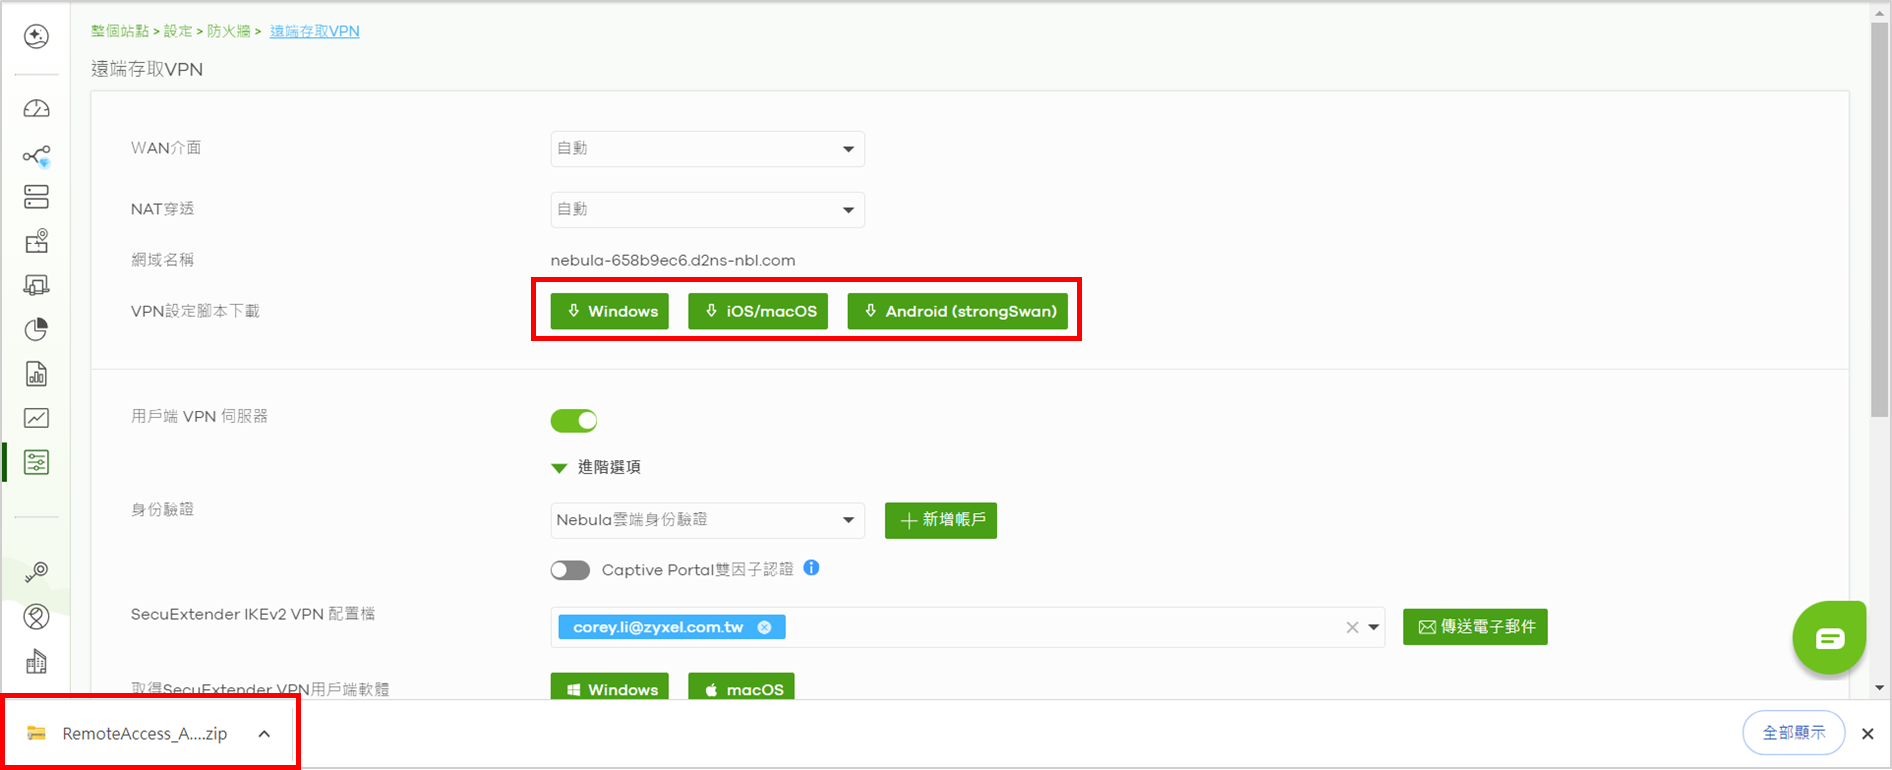Open the topology share-nodes sidebar icon
Viewport: 1892px width, 770px height.
(x=36, y=156)
